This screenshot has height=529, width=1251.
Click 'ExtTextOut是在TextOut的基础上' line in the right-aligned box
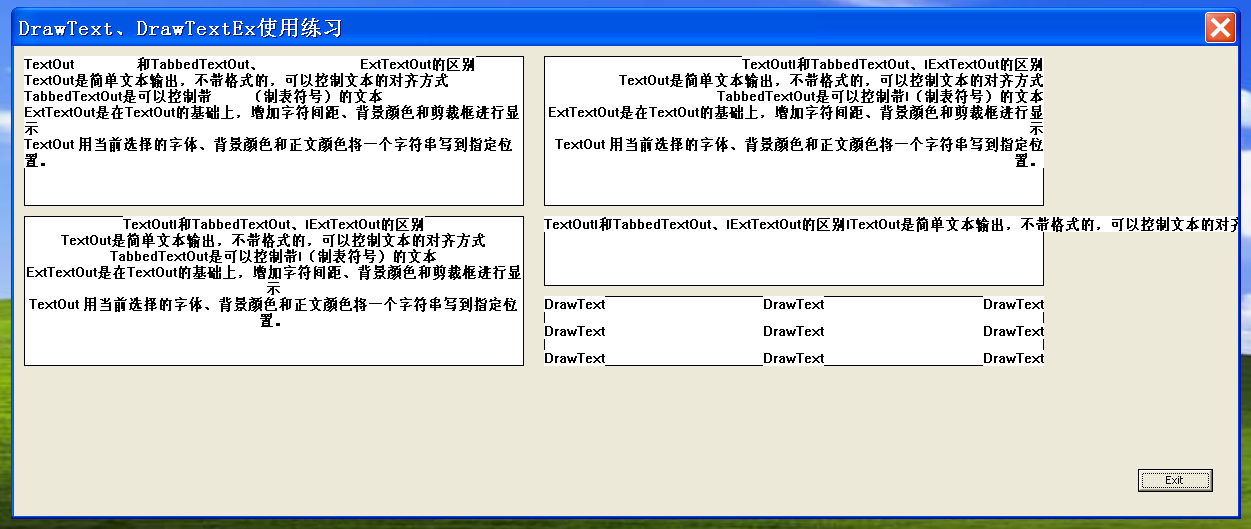[x=795, y=113]
